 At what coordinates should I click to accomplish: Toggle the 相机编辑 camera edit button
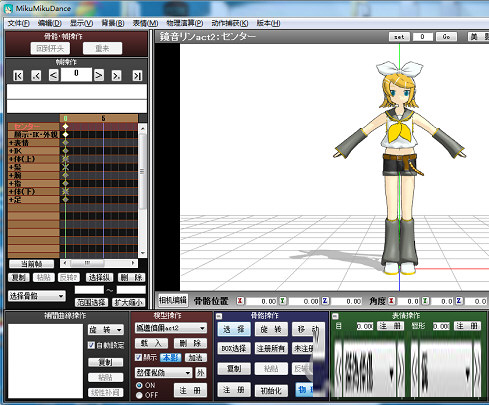click(173, 300)
